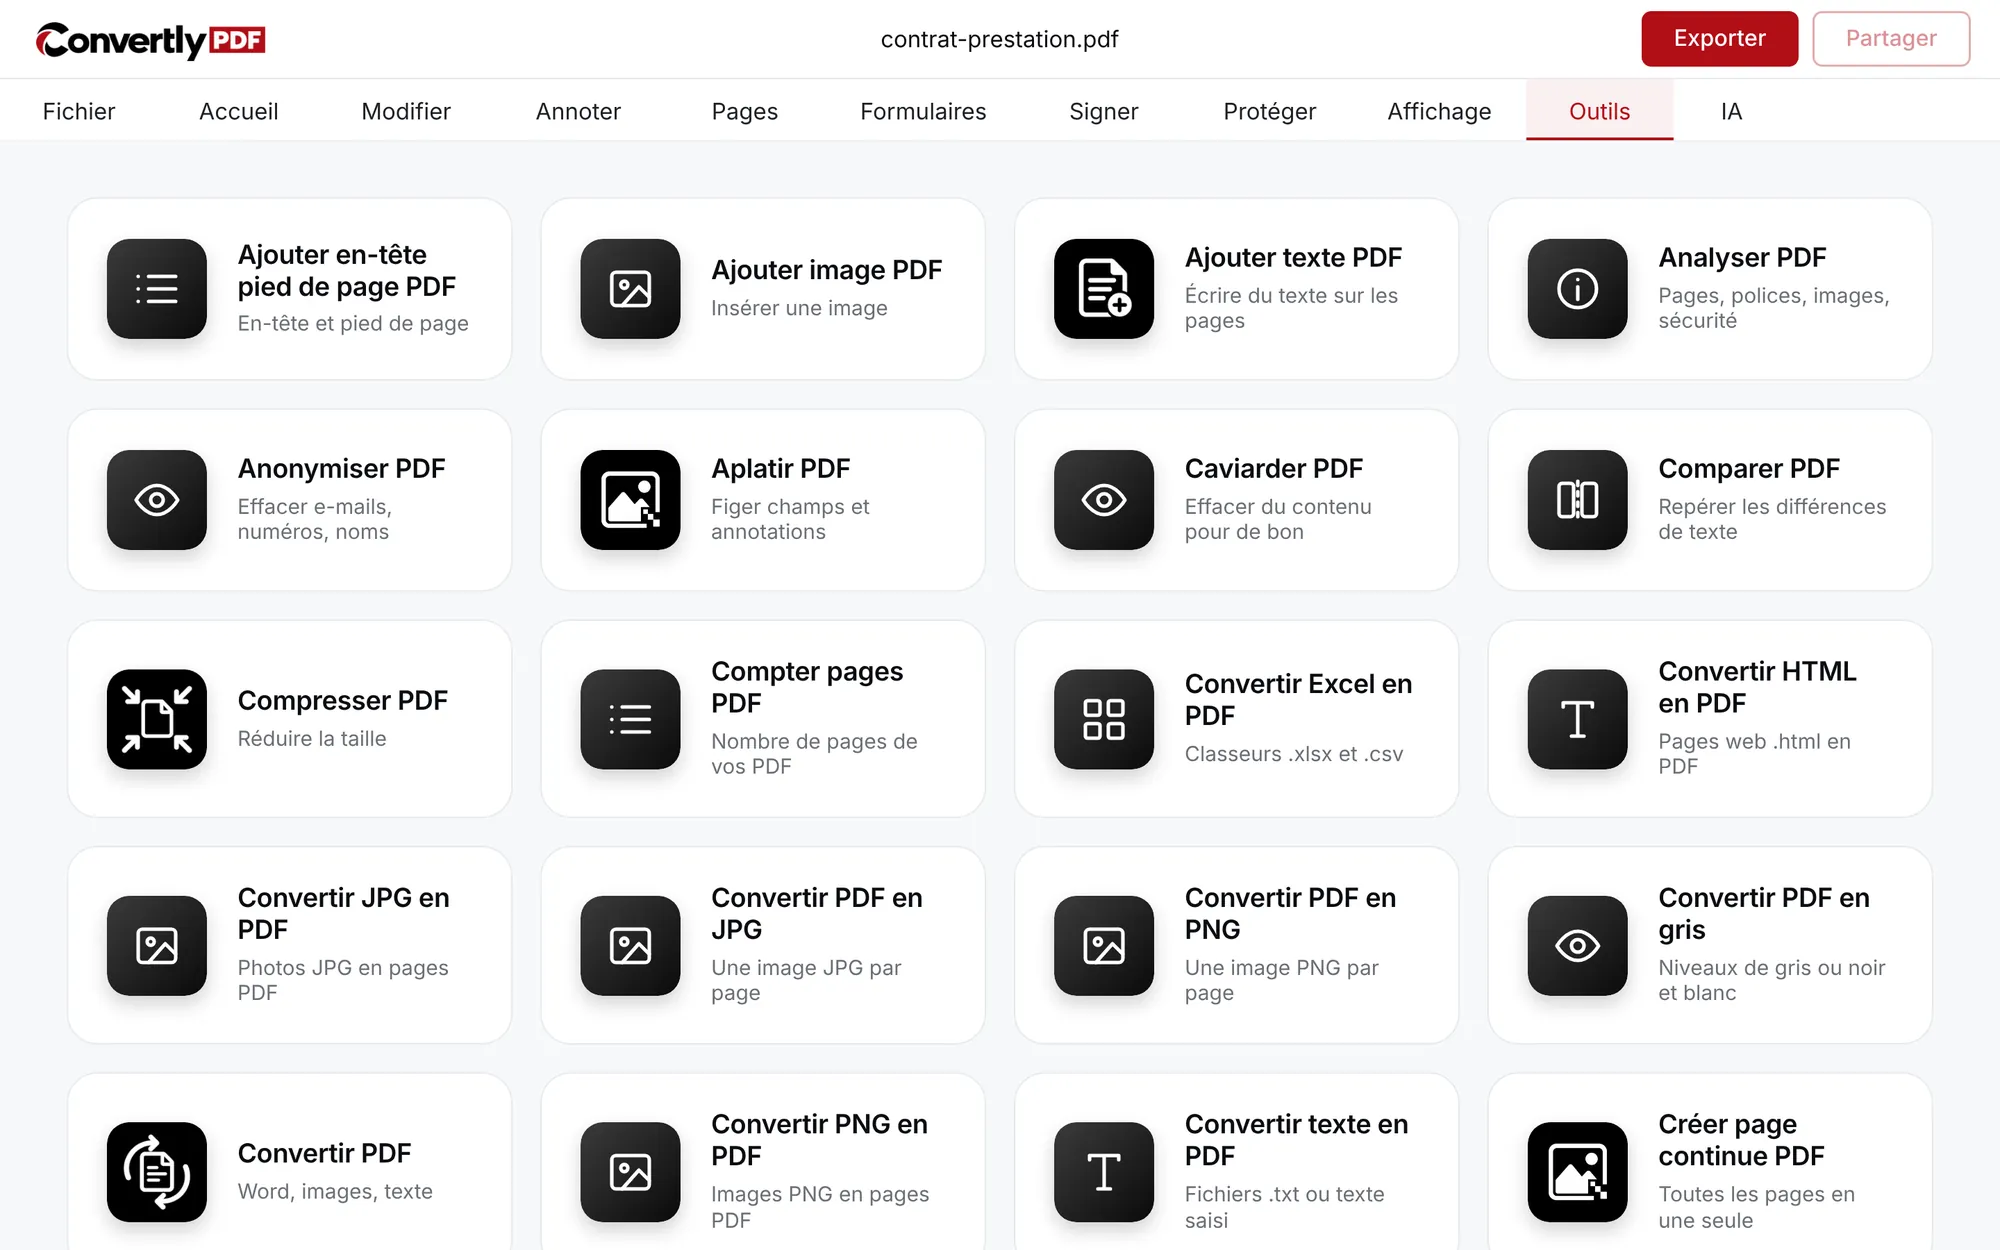This screenshot has height=1250, width=2000.
Task: Click the Comparer PDF title text
Action: click(x=1749, y=468)
